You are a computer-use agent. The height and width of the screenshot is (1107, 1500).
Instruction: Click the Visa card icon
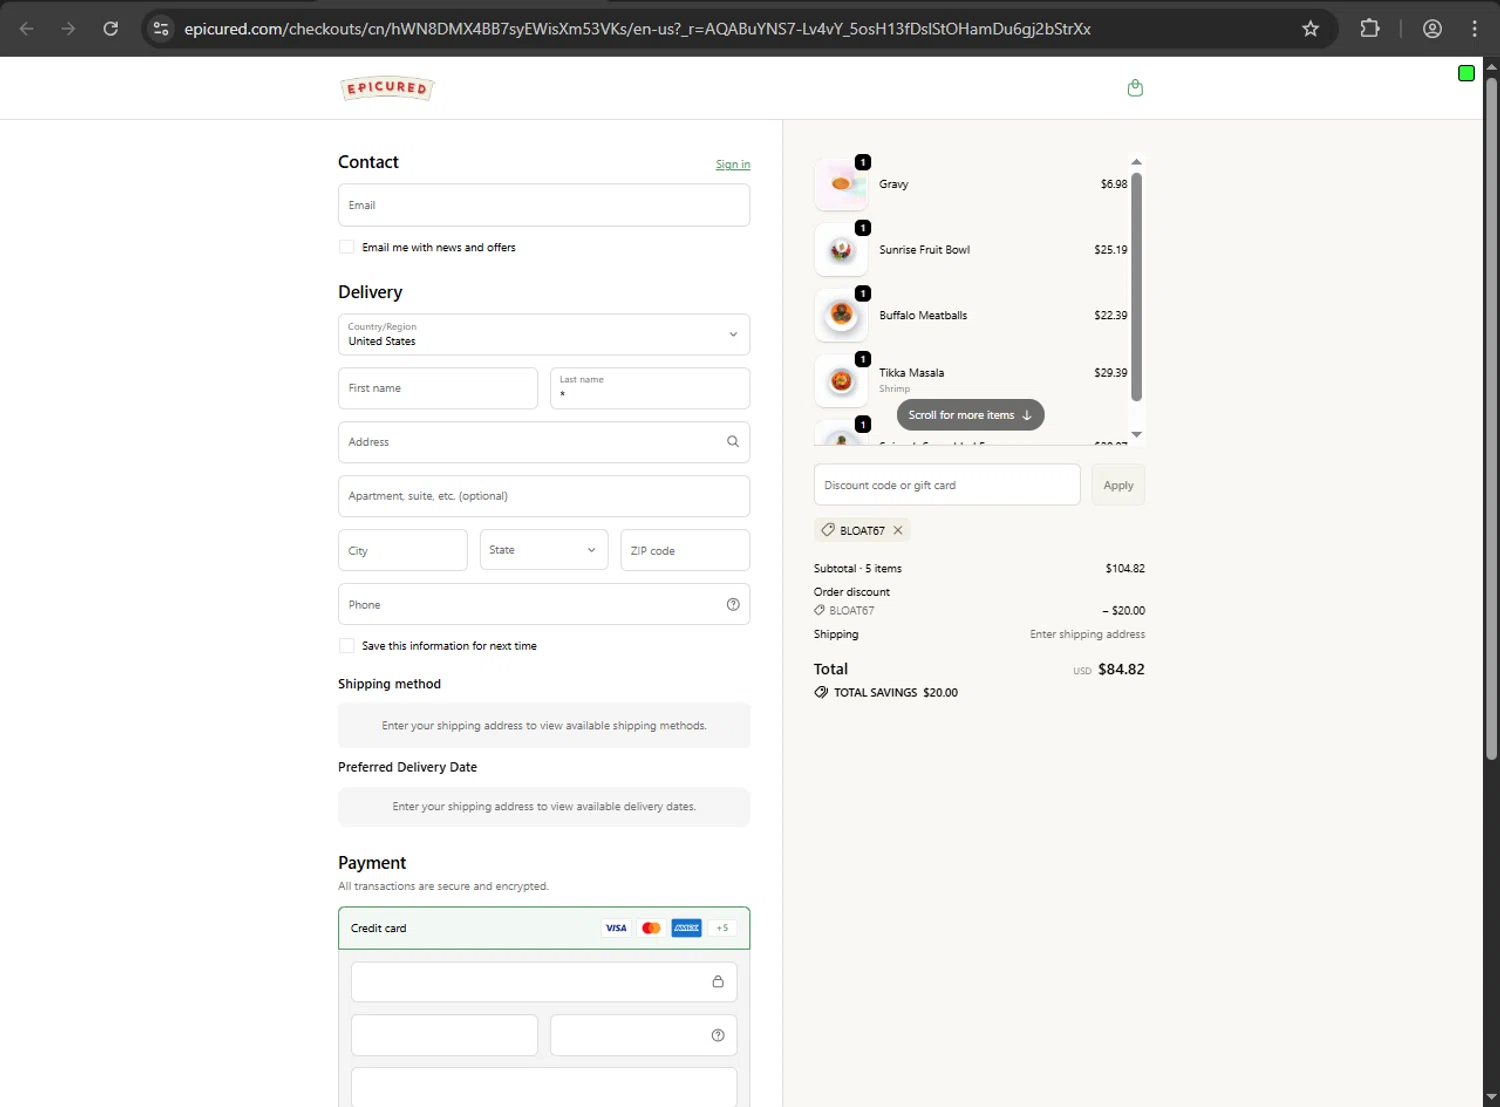[x=616, y=928]
